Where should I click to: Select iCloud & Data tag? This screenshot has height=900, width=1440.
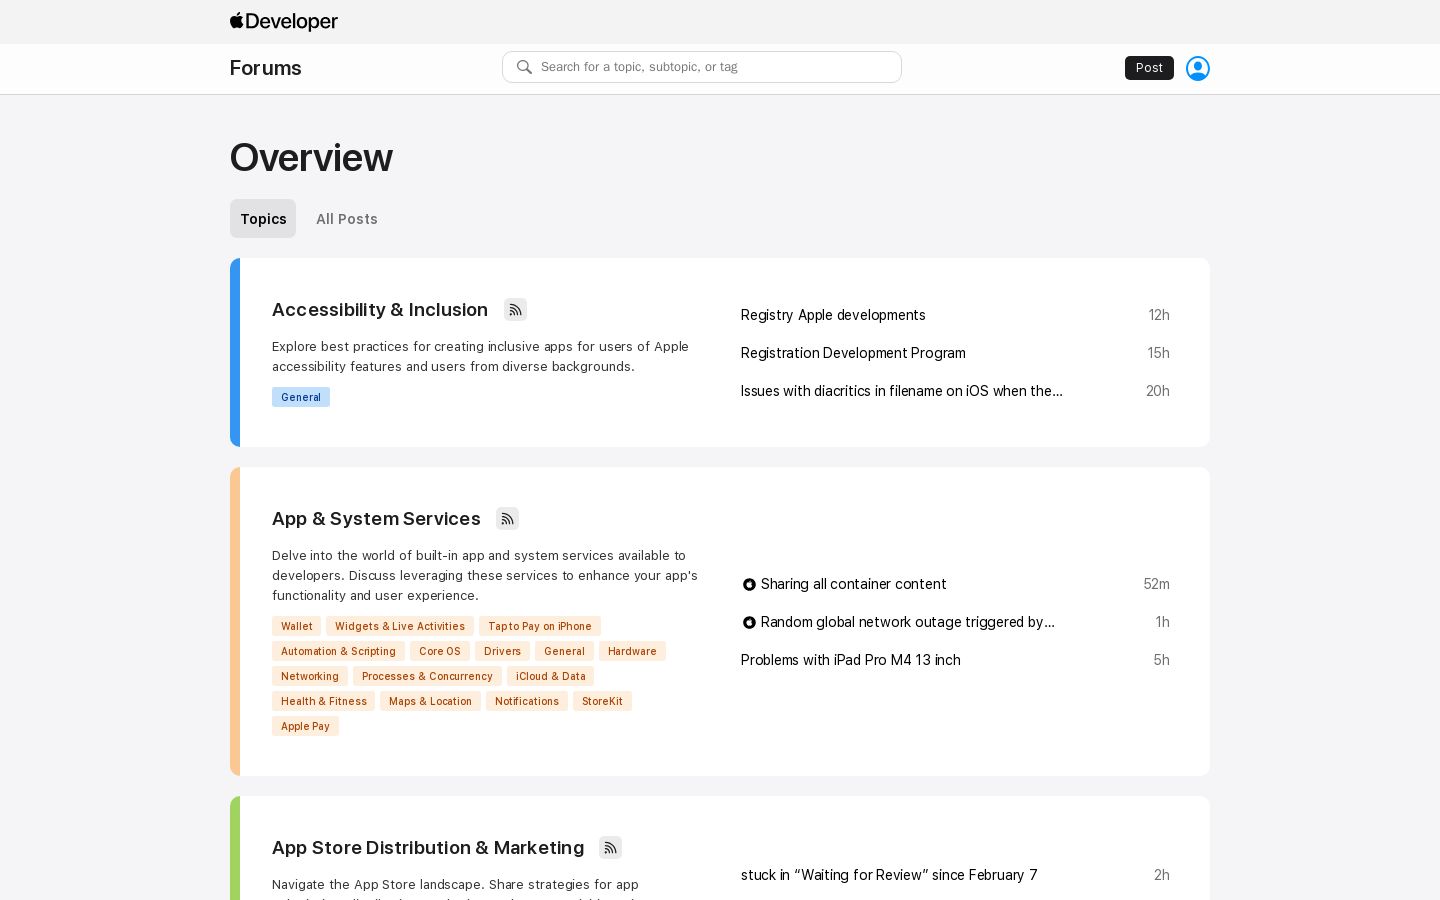click(x=551, y=676)
